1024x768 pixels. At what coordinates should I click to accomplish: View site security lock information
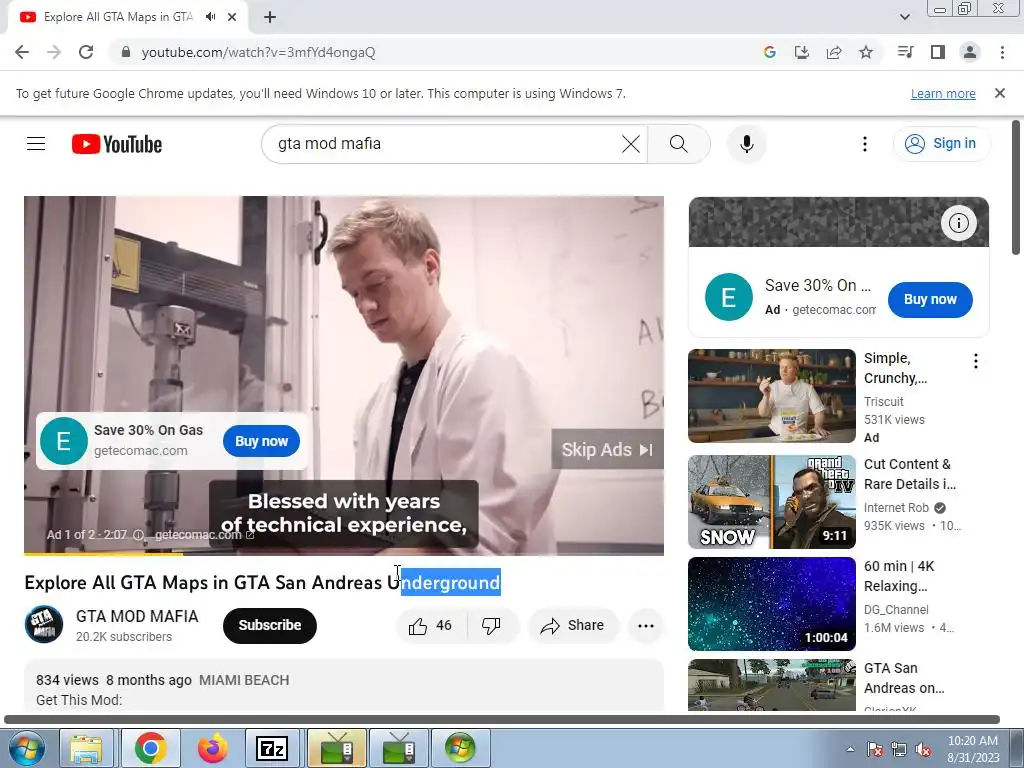click(x=126, y=52)
